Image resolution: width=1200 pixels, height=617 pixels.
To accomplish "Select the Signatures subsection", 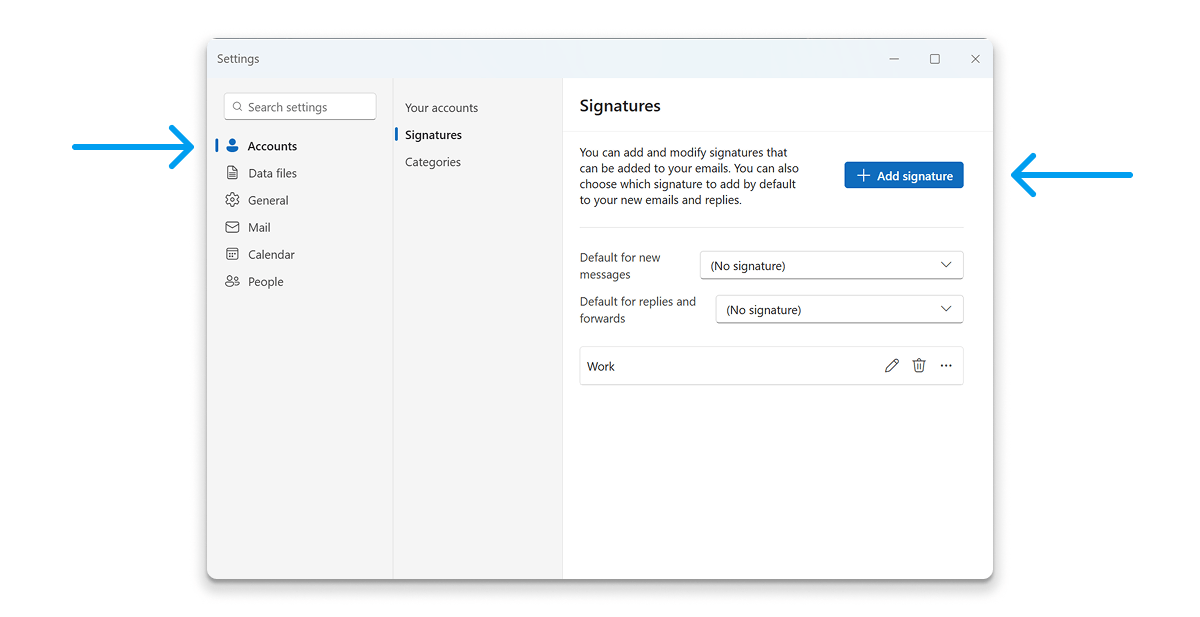I will pyautogui.click(x=433, y=135).
